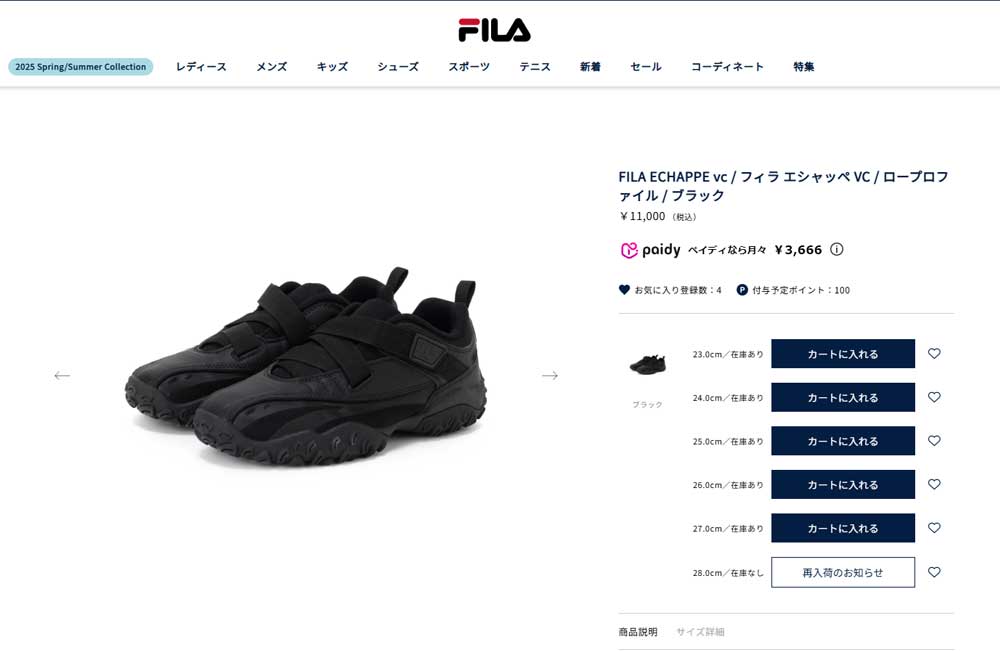Favorite the 26.0cm size heart icon
Image resolution: width=1000 pixels, height=651 pixels.
(934, 484)
